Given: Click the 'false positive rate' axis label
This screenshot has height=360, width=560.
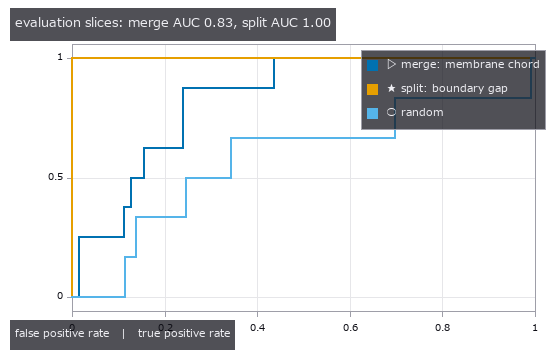Looking at the screenshot, I should point(62,333).
